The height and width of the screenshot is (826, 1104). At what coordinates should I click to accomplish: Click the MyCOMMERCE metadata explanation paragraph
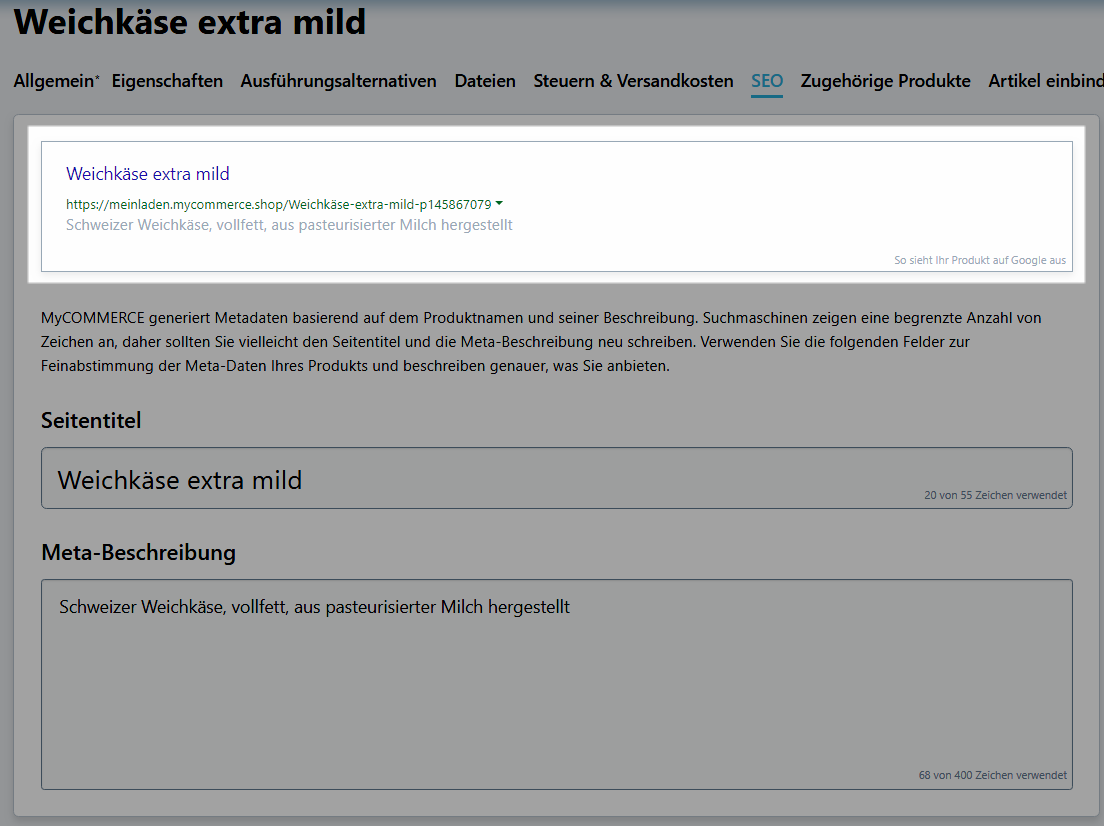pyautogui.click(x=540, y=342)
